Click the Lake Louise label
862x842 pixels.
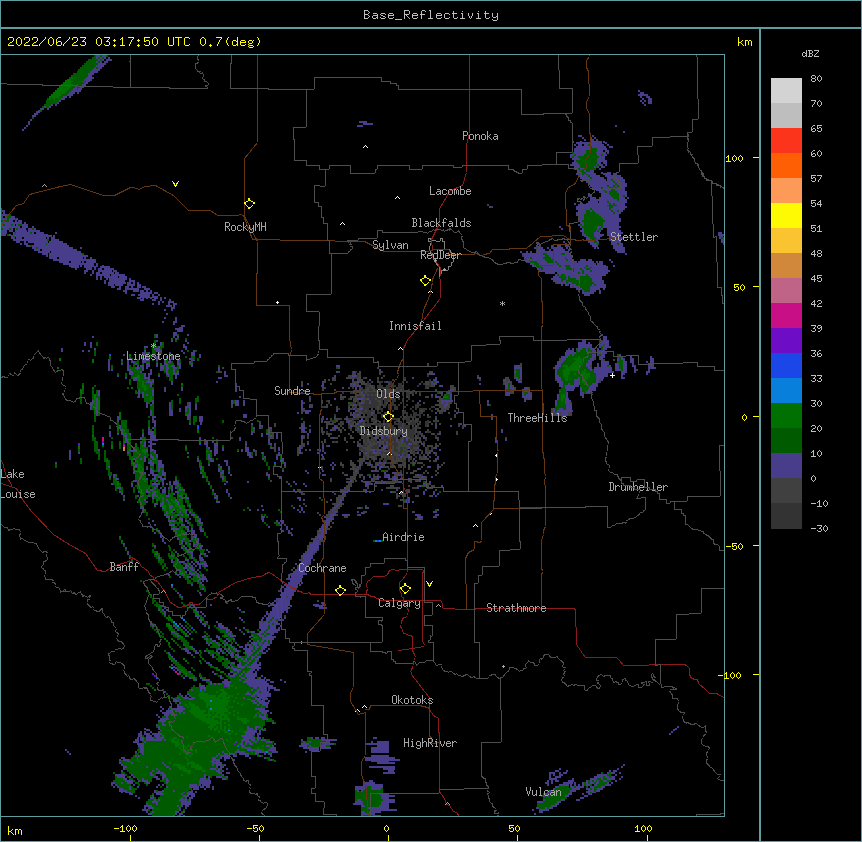(x=18, y=484)
